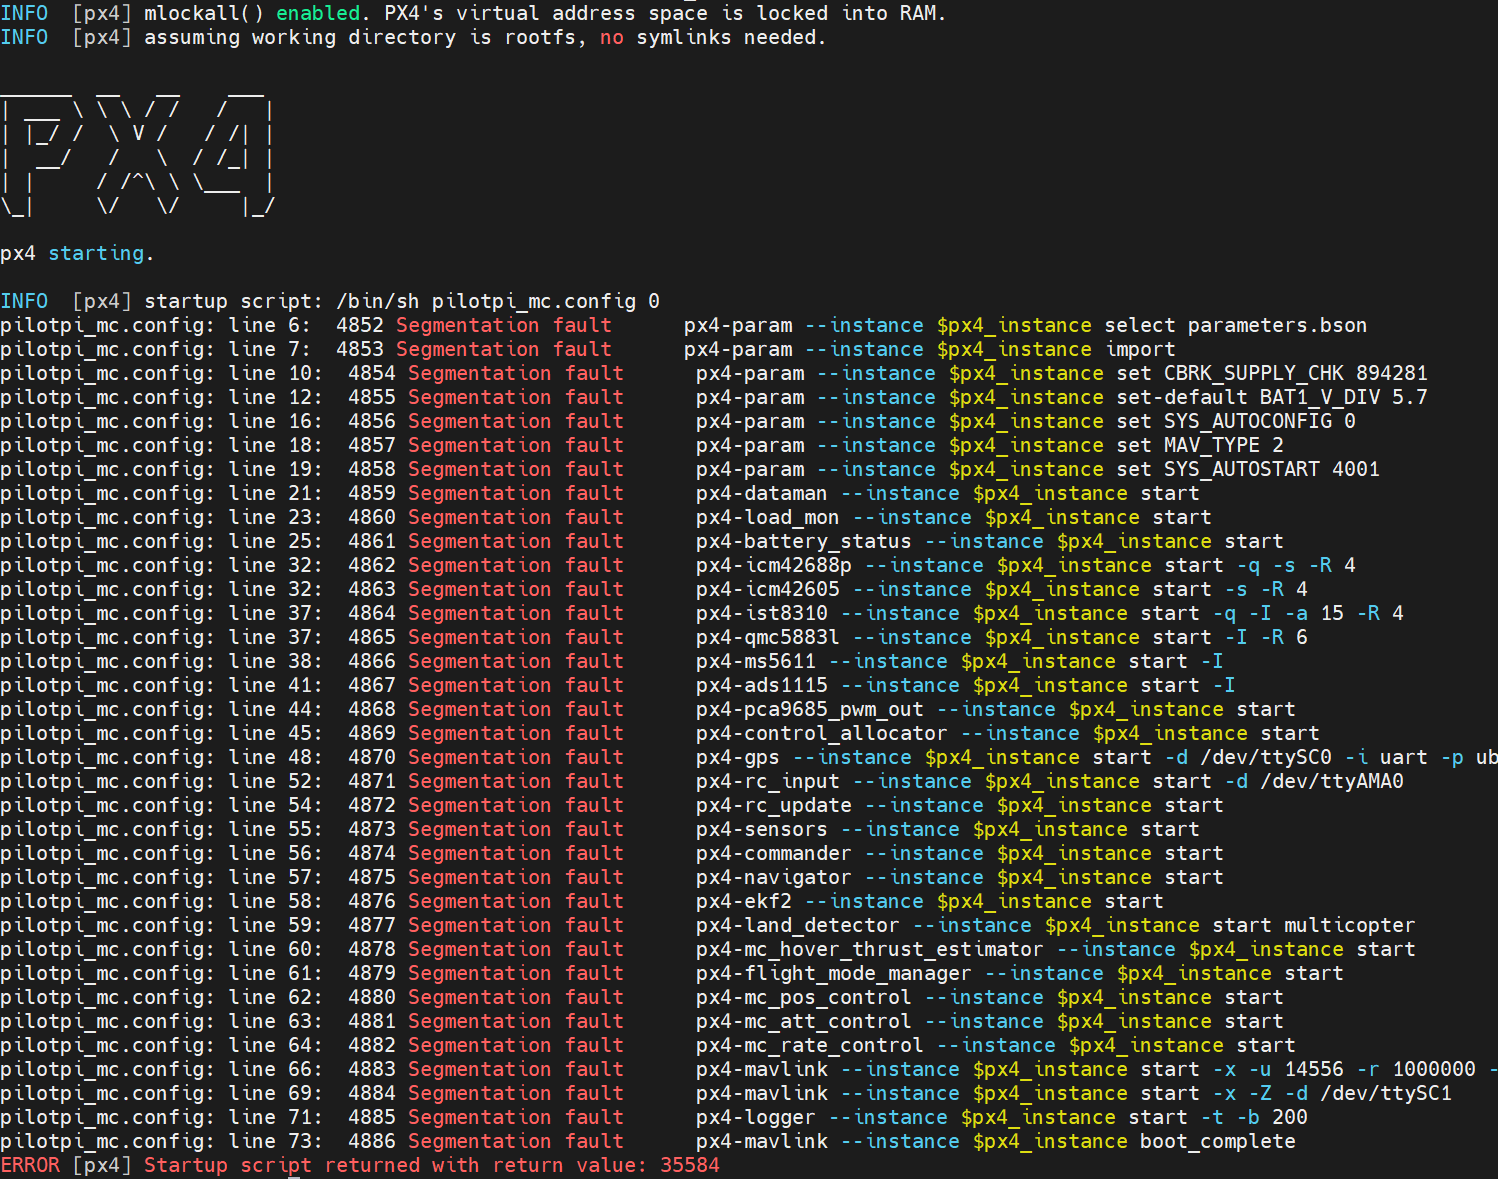
Task: Click the px4-control_allocator start command
Action: click(1008, 733)
